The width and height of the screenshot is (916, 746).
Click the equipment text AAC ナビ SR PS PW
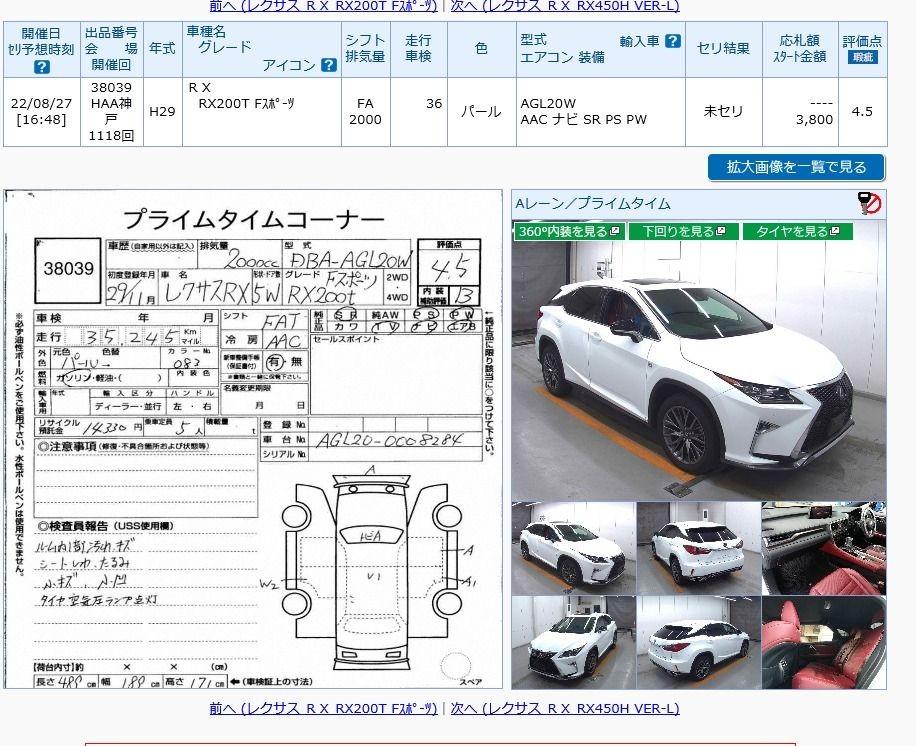(x=584, y=120)
